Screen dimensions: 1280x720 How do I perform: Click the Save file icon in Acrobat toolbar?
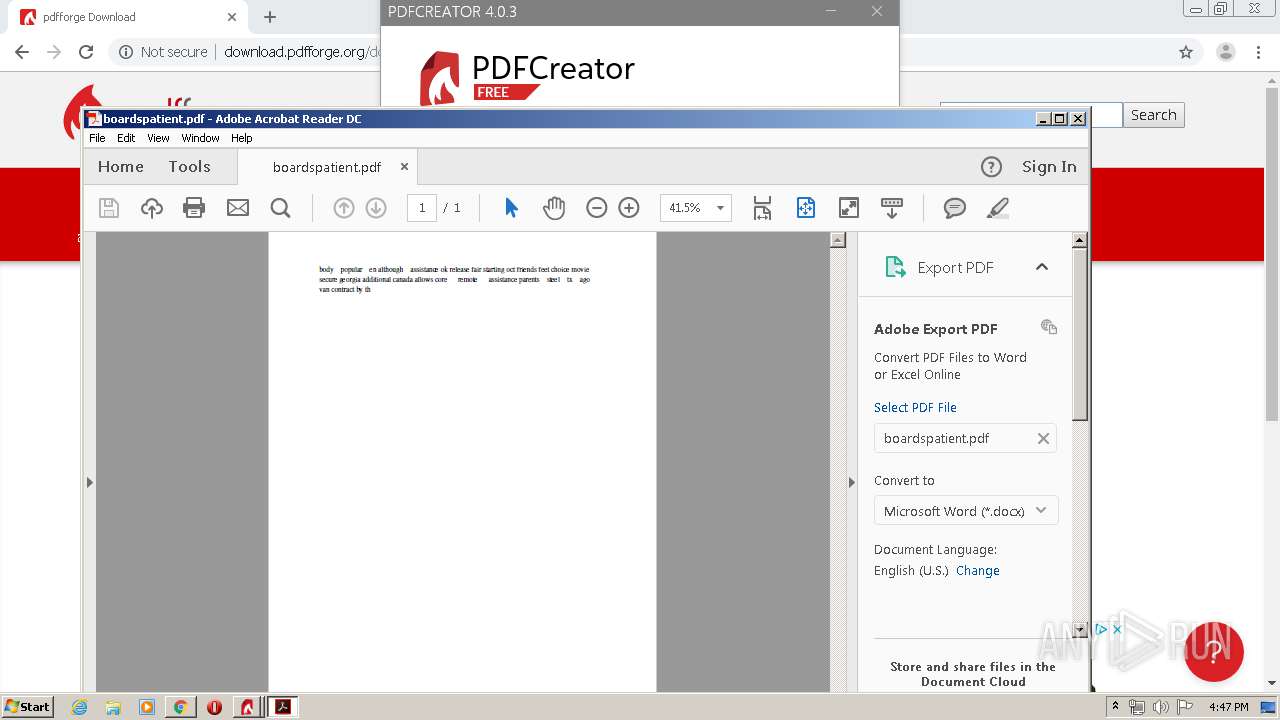(109, 208)
